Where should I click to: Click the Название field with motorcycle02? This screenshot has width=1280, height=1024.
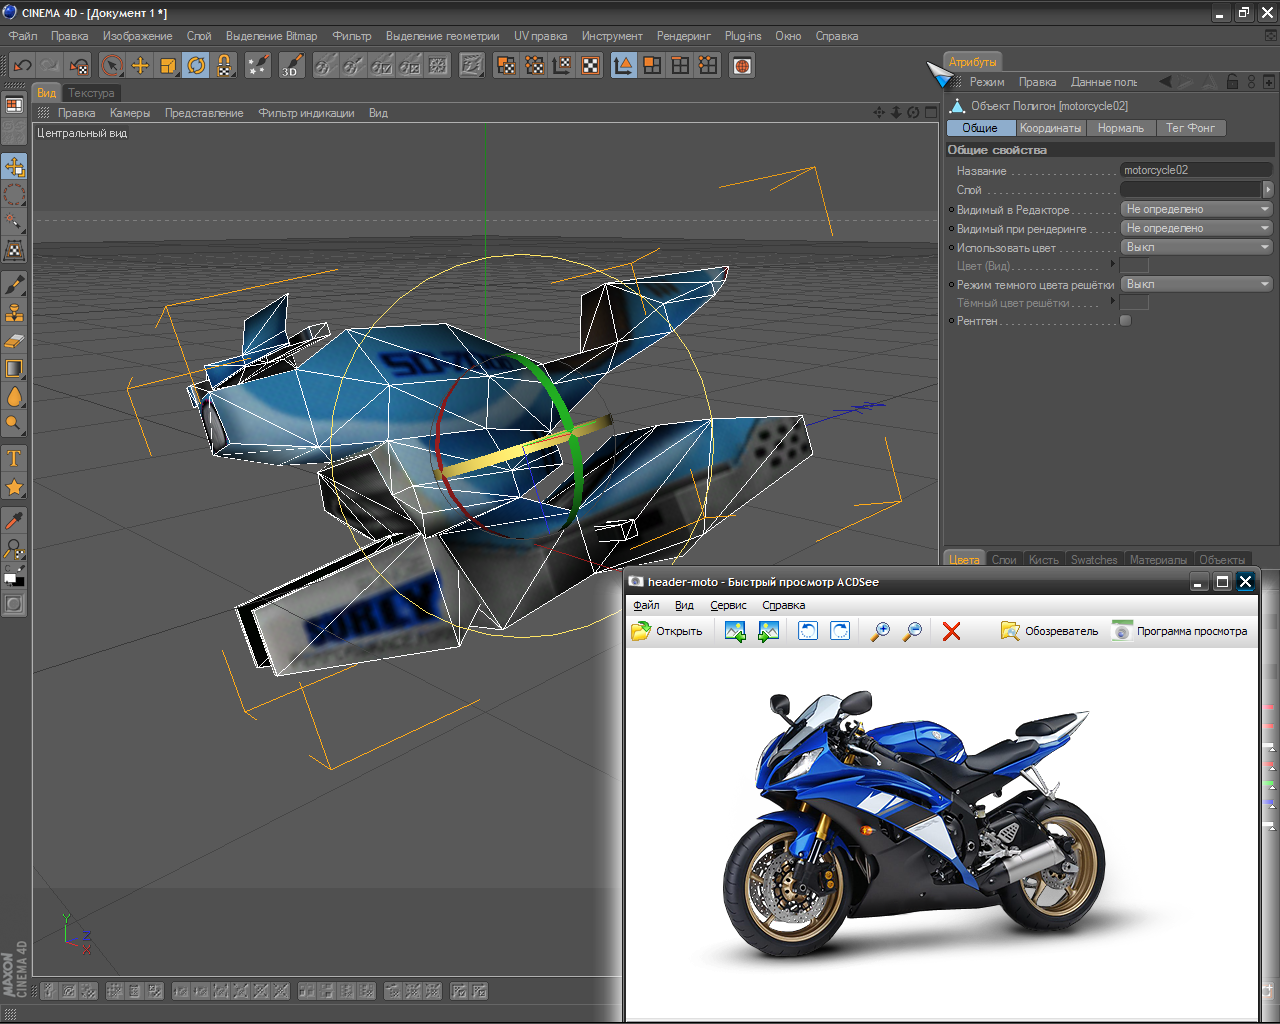click(x=1195, y=170)
